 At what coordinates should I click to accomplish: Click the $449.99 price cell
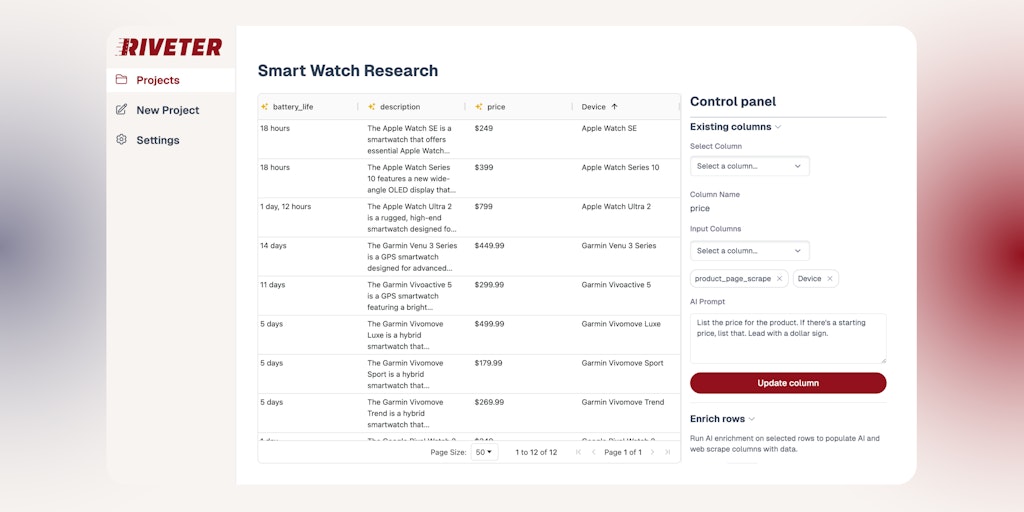point(489,246)
